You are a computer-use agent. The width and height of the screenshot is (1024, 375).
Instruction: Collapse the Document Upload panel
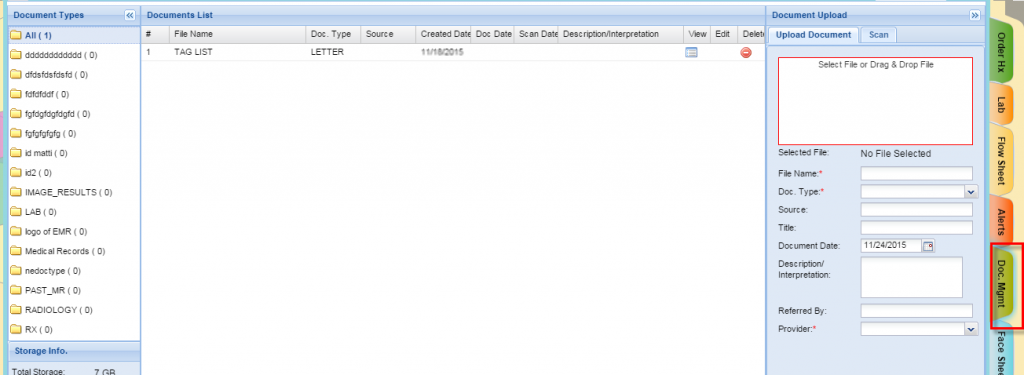tap(975, 15)
